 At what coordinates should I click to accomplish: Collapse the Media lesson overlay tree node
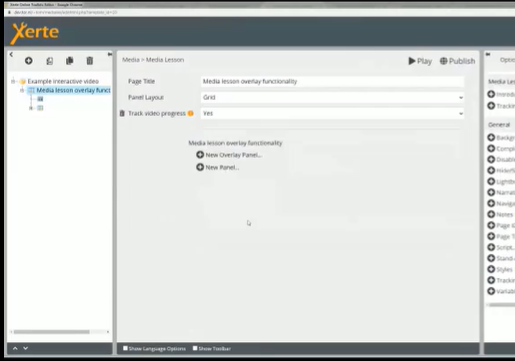click(x=22, y=90)
